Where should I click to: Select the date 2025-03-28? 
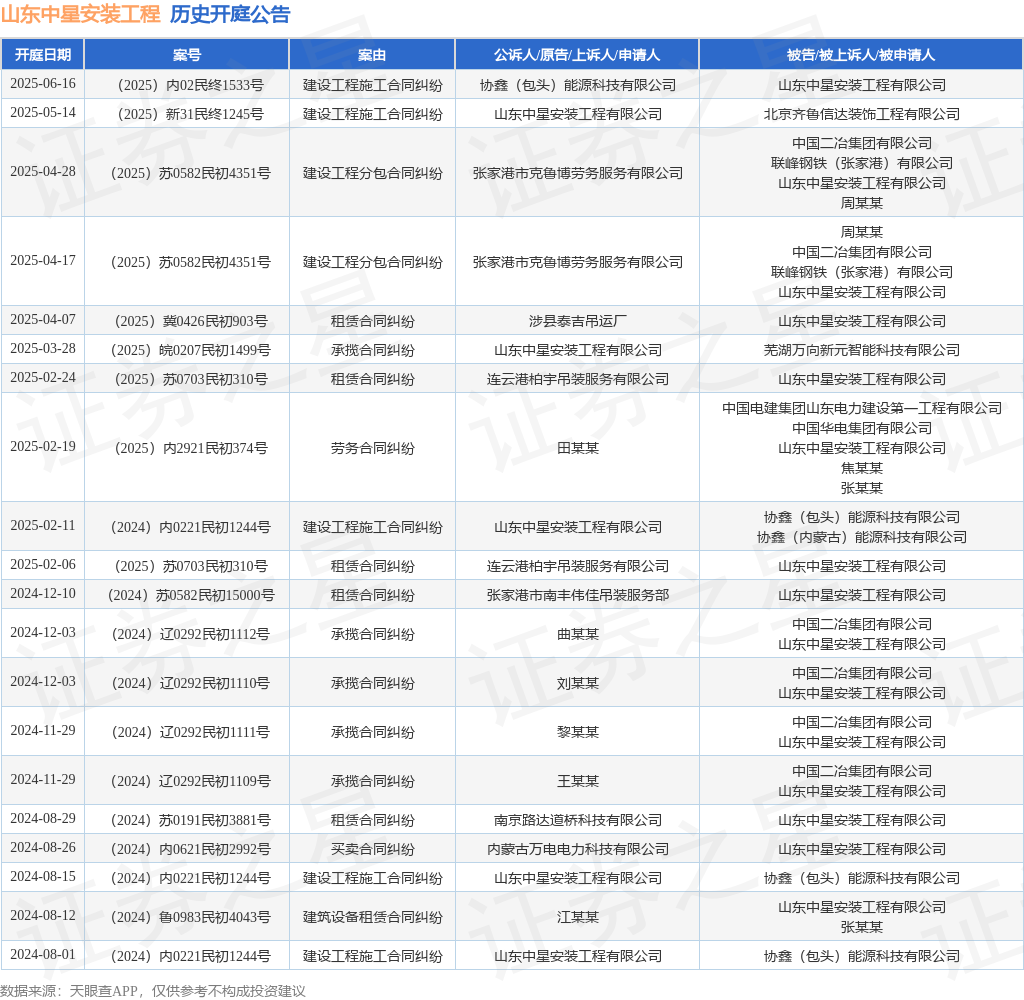point(43,348)
